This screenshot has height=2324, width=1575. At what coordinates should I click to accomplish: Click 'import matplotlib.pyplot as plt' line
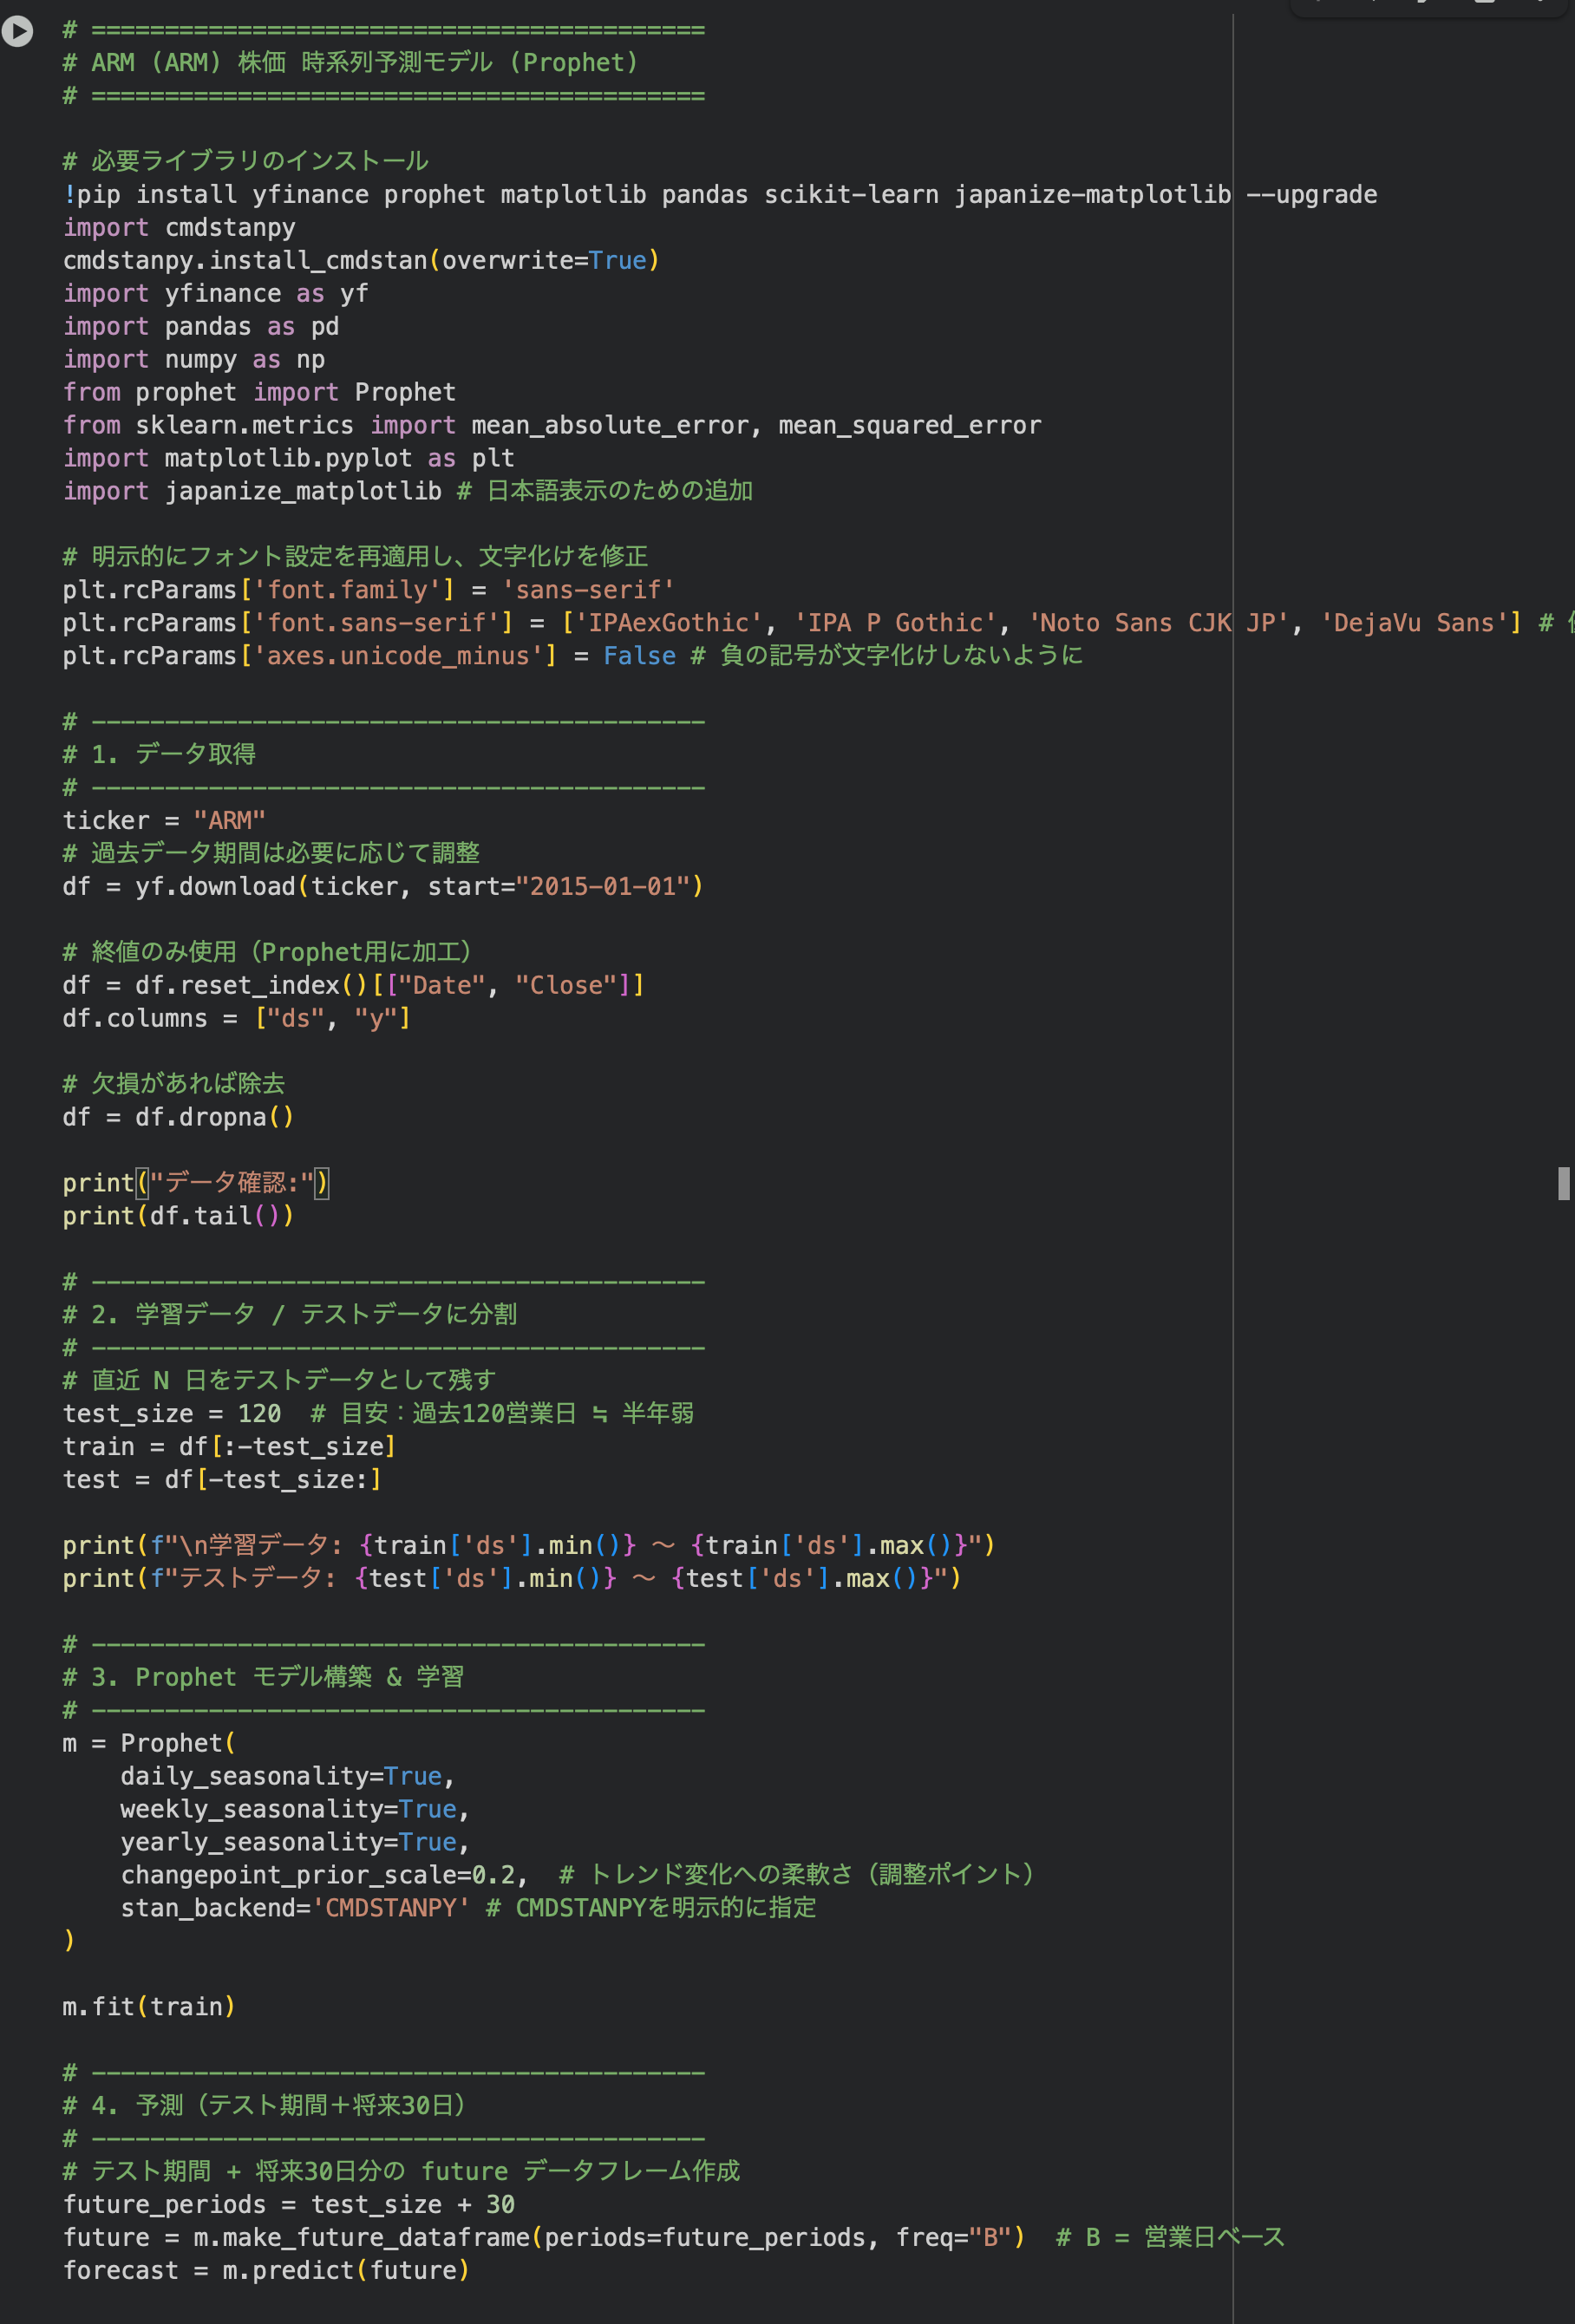289,459
